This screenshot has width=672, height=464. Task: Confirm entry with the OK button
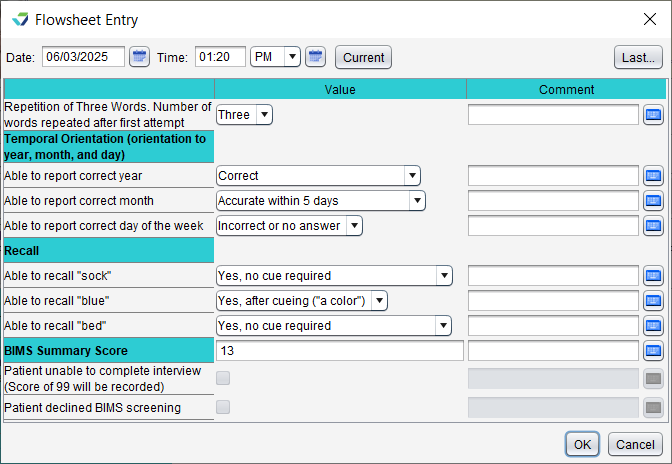[582, 444]
